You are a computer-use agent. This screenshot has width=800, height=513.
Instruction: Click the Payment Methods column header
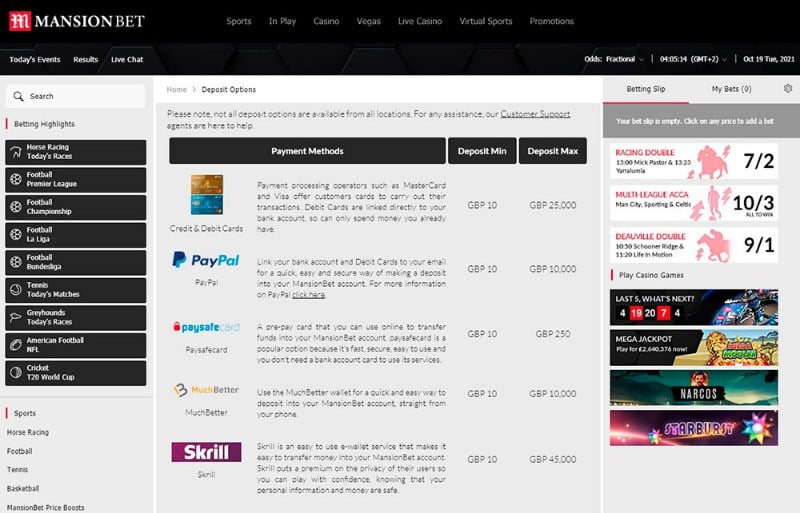[307, 151]
